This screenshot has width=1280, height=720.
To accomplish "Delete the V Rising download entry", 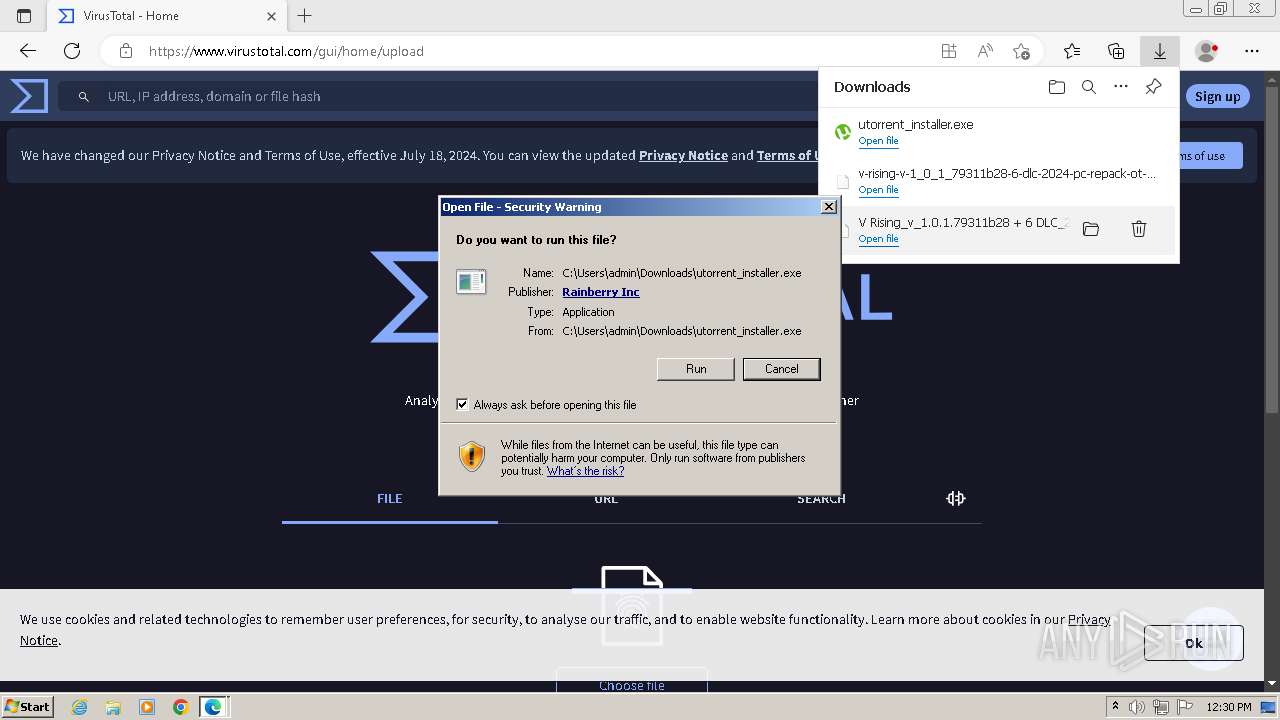I will tap(1138, 229).
